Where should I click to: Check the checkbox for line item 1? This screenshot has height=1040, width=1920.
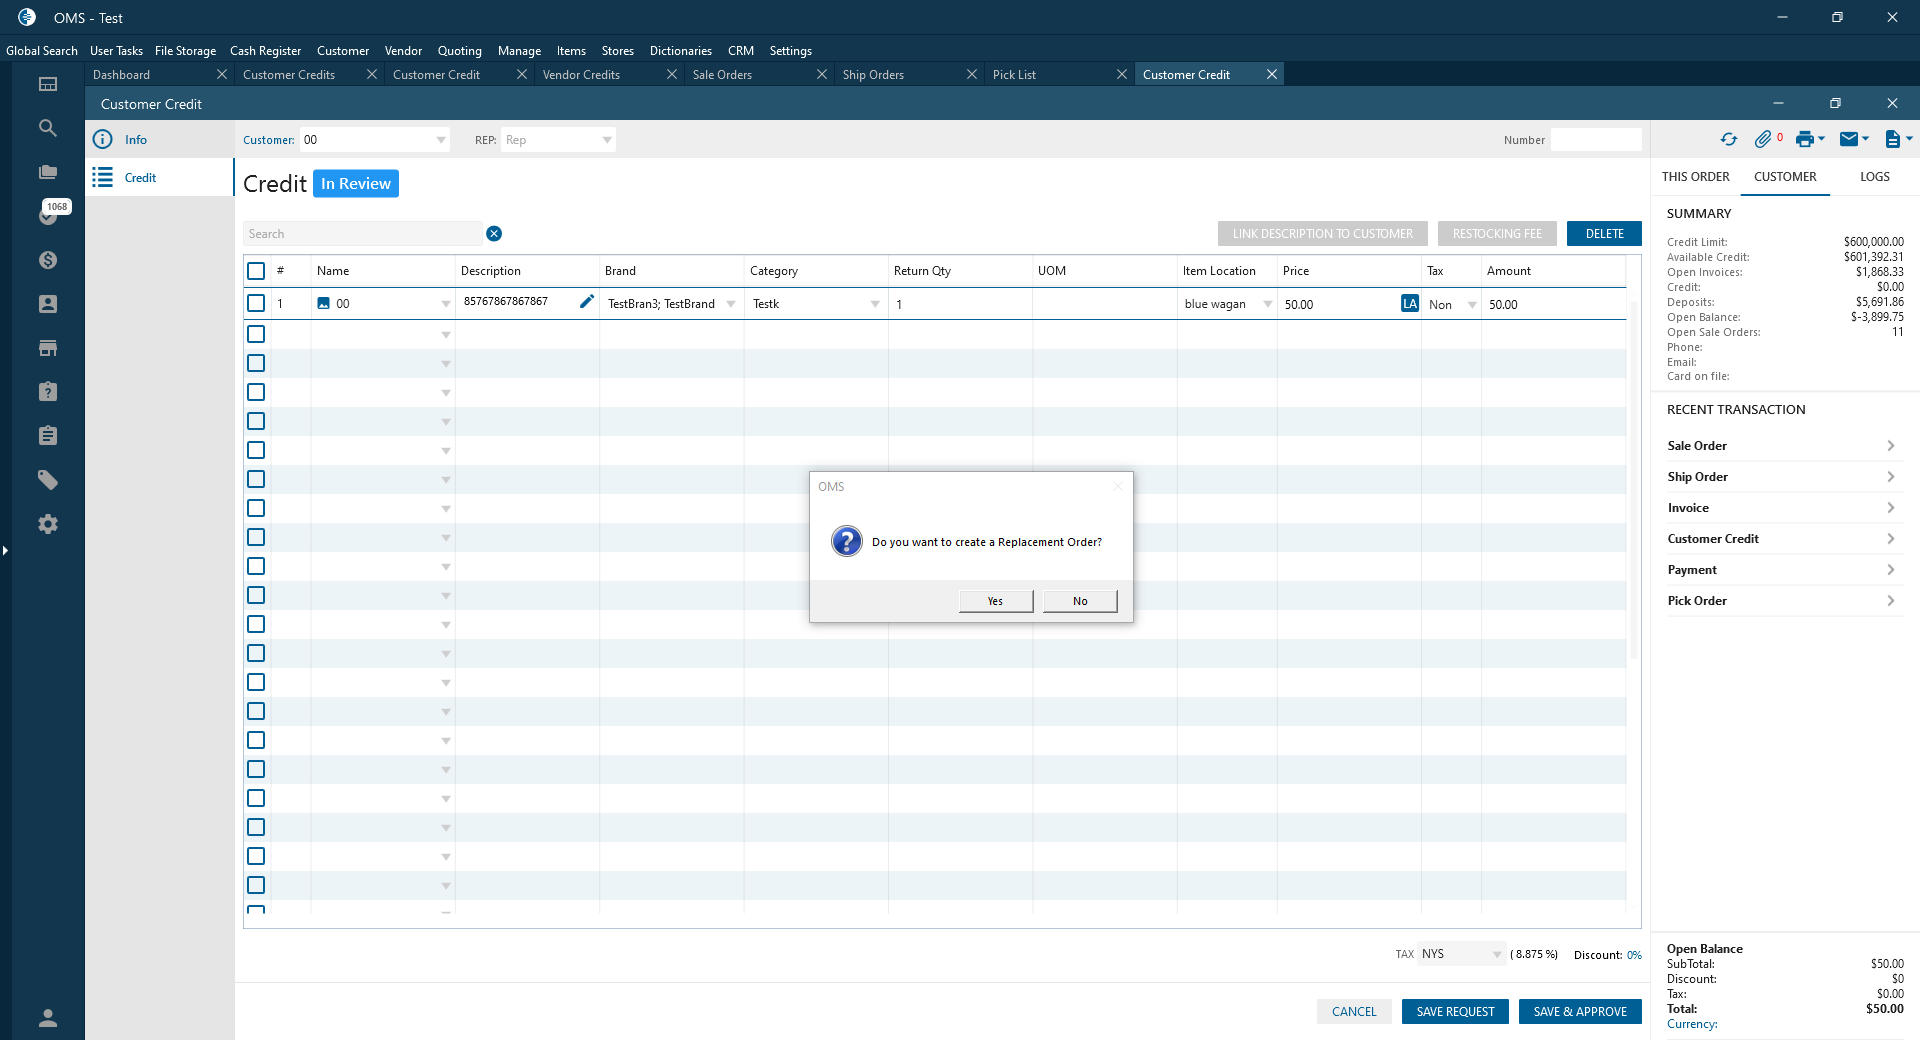point(256,303)
